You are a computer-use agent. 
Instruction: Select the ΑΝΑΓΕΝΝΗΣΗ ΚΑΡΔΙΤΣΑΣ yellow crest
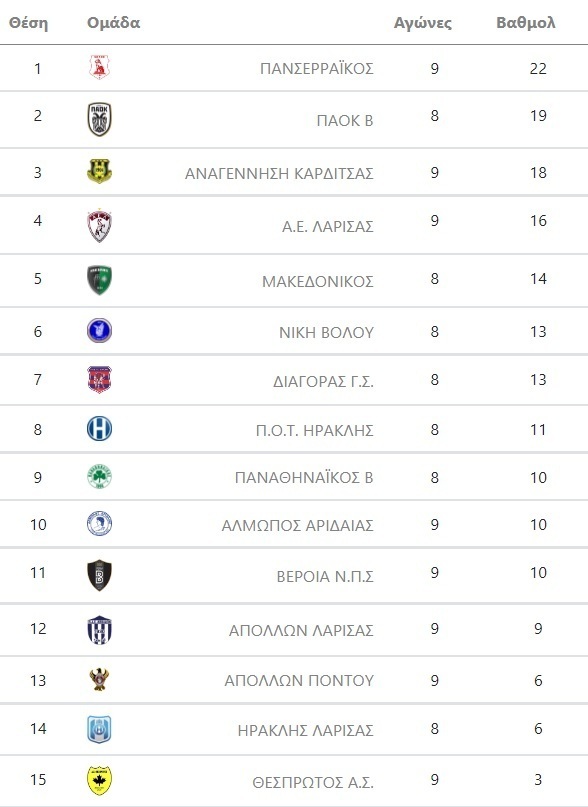click(99, 172)
